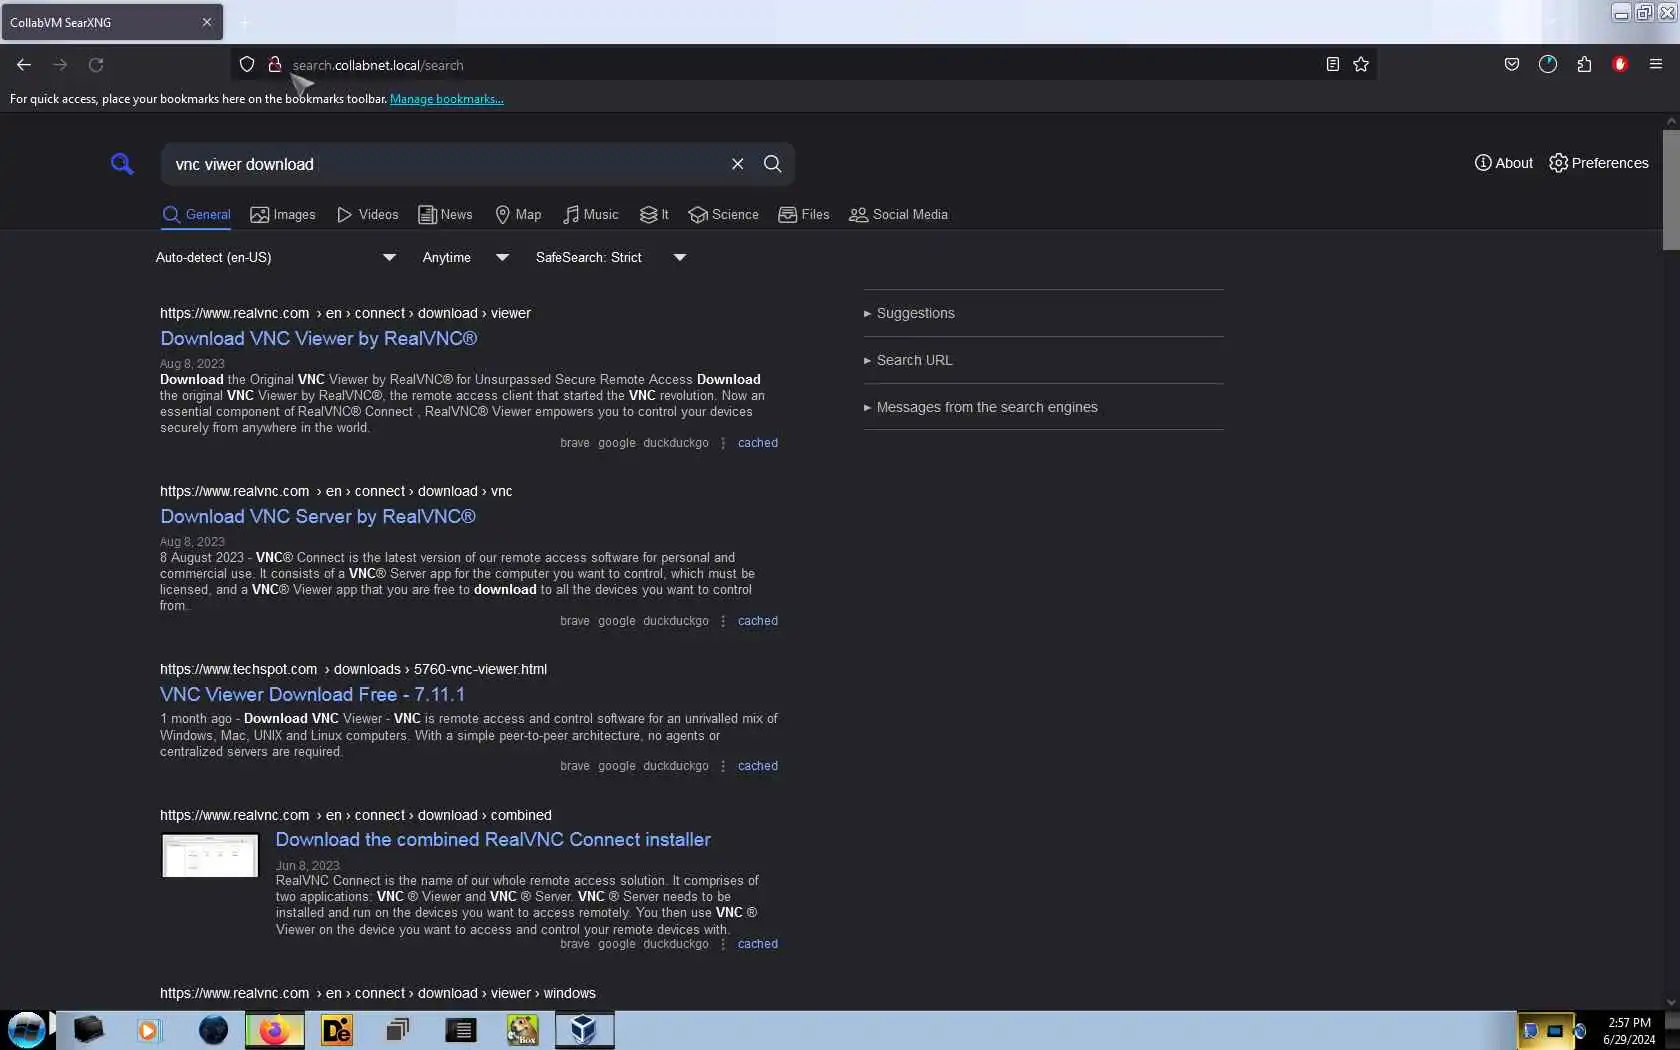Open the Windows Start orb
This screenshot has height=1050, width=1680.
(x=26, y=1030)
